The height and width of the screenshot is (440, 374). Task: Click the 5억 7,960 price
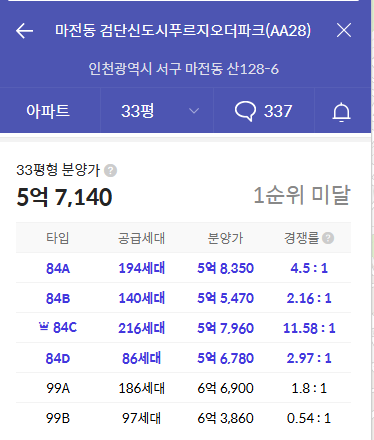(225, 328)
